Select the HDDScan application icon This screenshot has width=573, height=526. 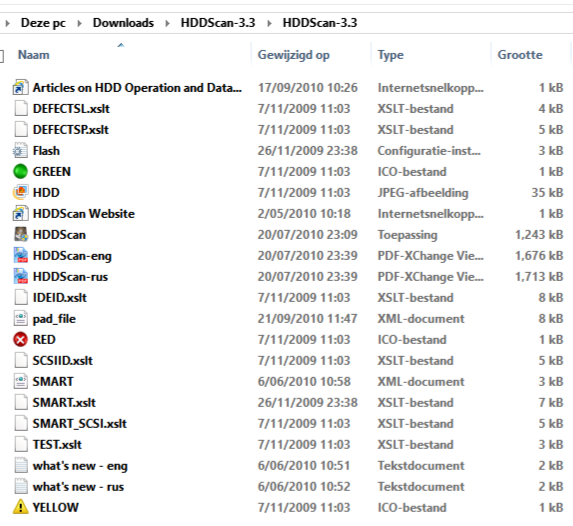(20, 234)
